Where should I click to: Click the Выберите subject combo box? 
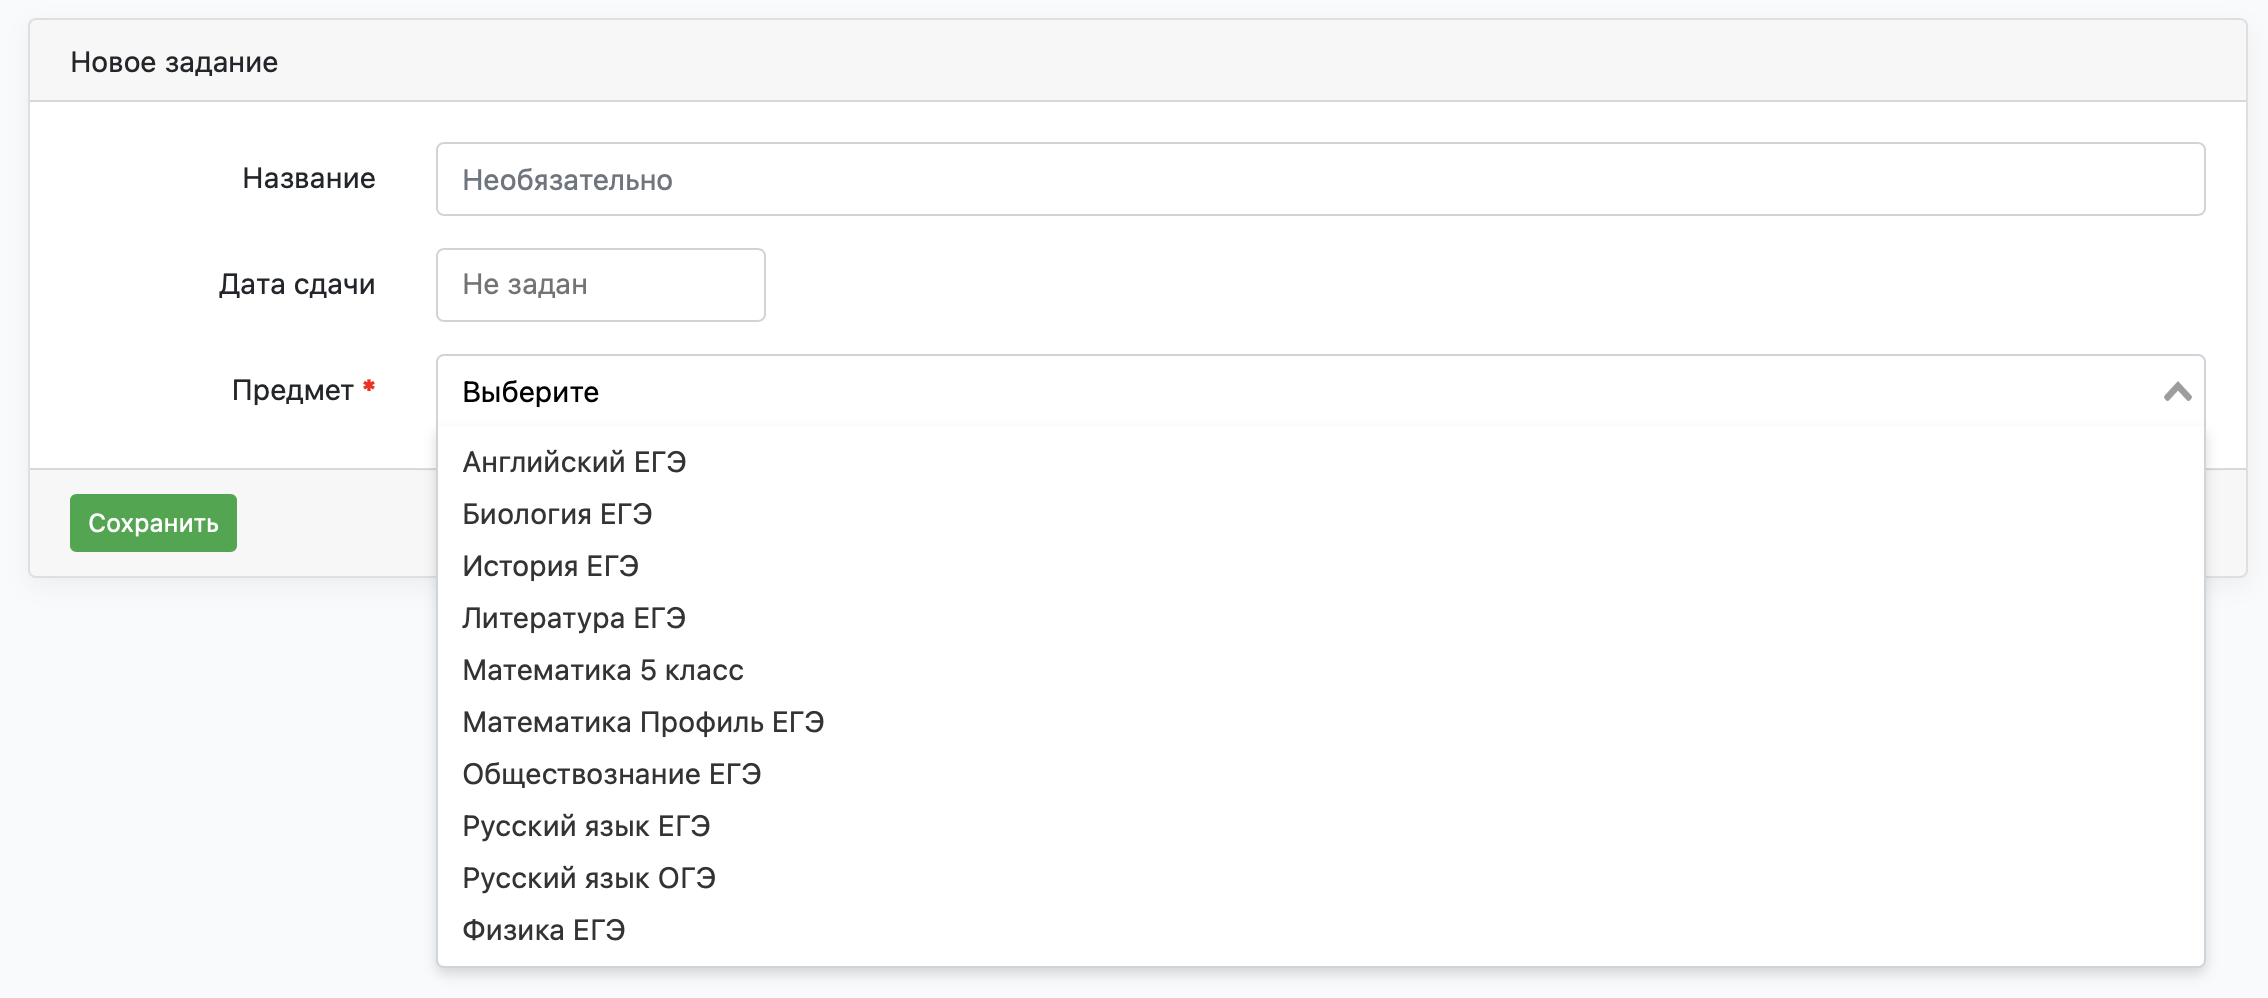(1320, 391)
